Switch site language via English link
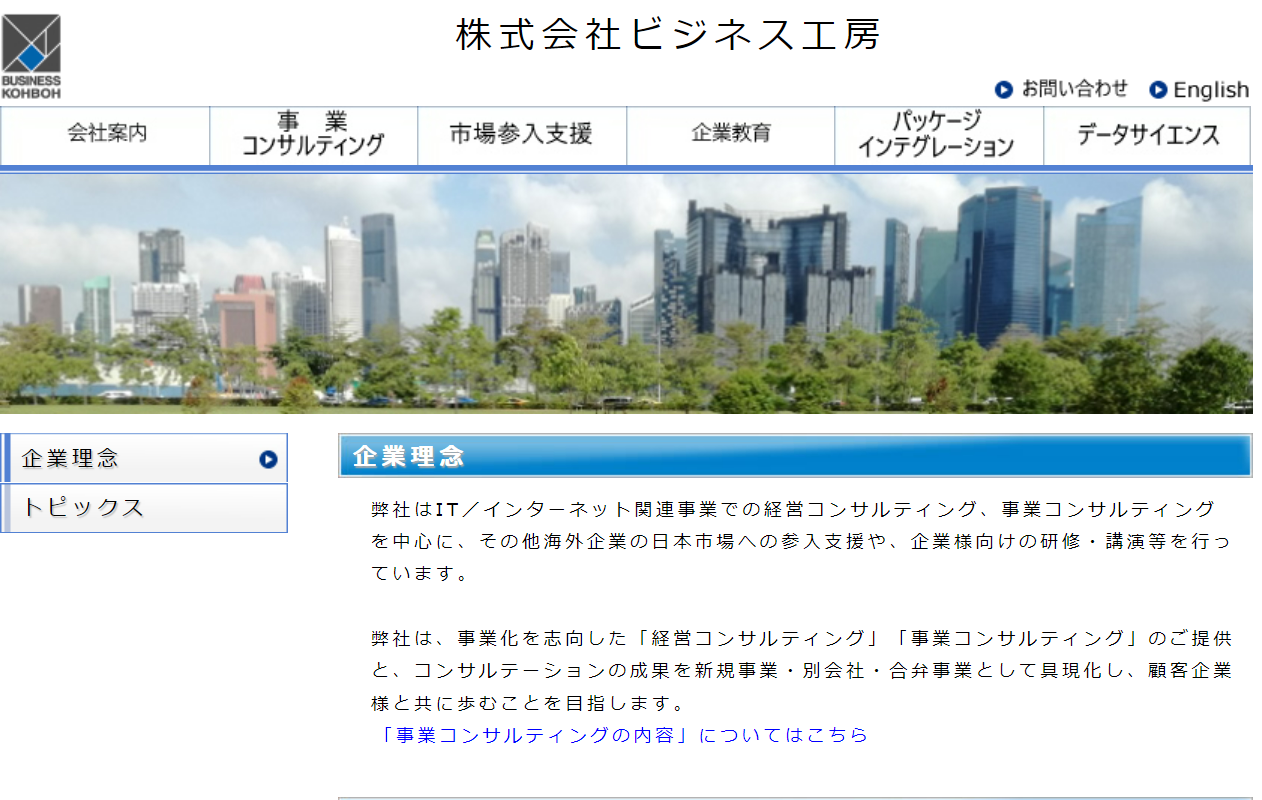The height and width of the screenshot is (800, 1262). coord(1211,90)
